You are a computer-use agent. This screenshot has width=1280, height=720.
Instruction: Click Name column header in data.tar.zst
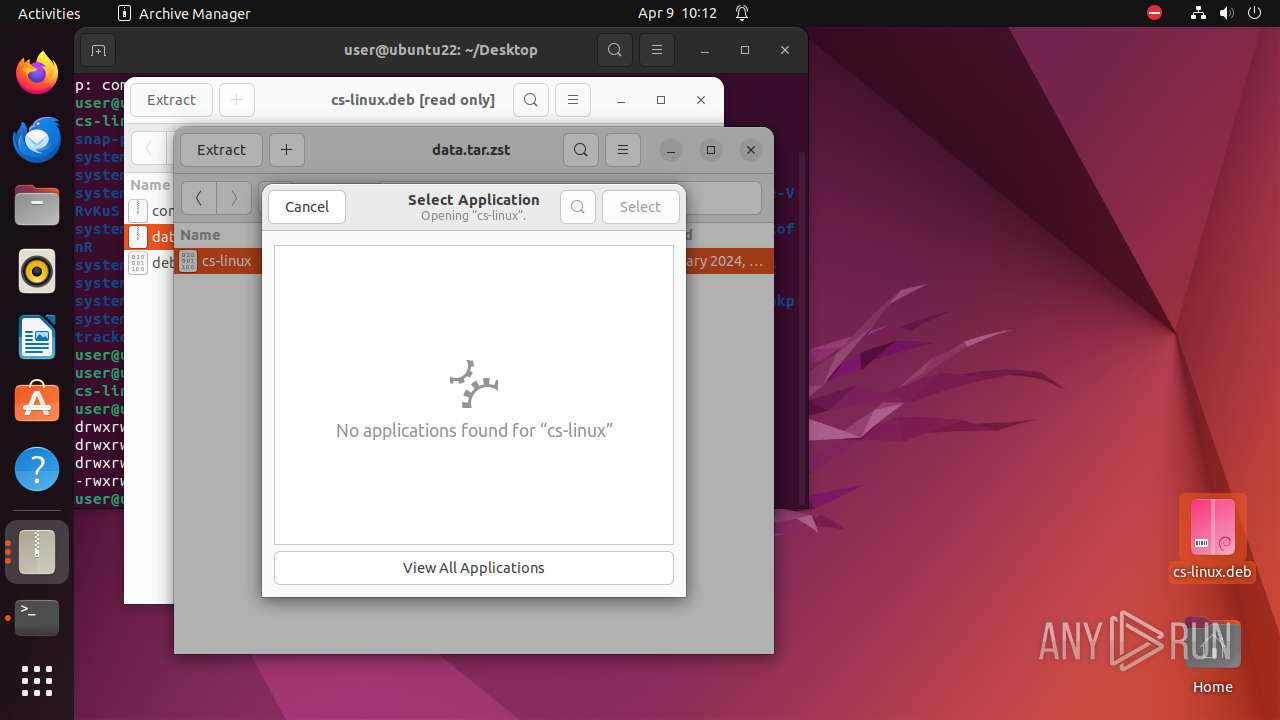click(200, 235)
